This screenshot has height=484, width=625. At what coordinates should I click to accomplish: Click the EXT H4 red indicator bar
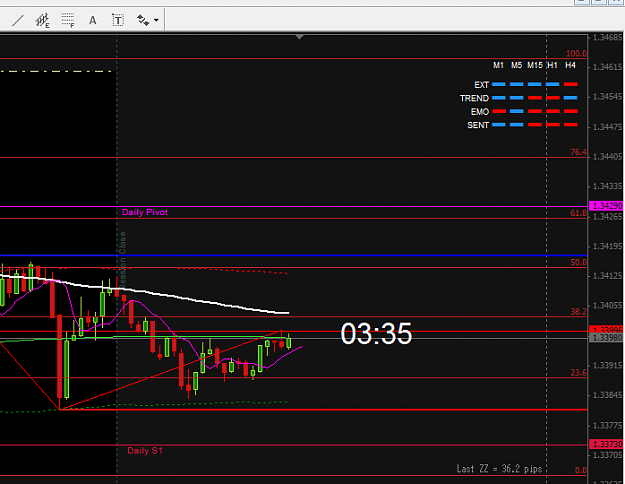(571, 85)
